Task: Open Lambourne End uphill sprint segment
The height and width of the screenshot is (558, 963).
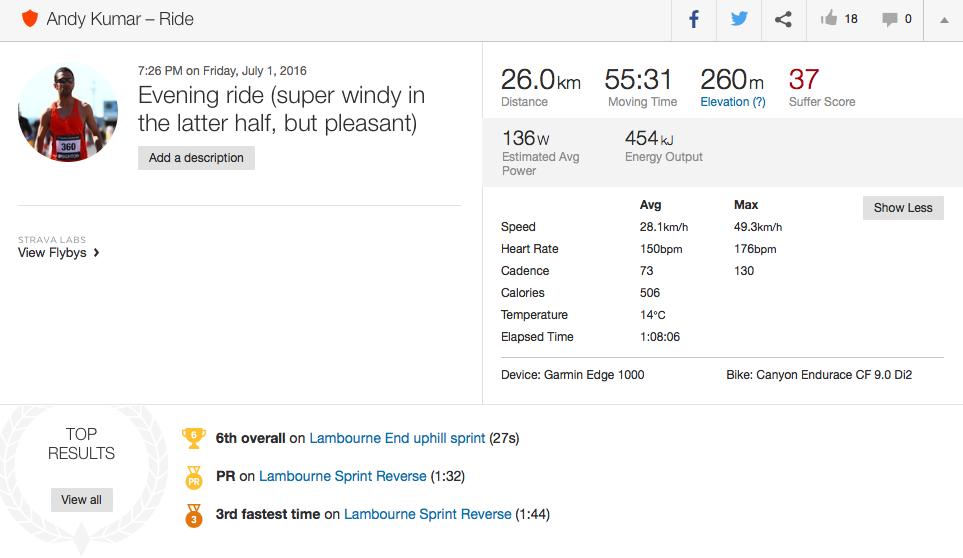Action: [397, 438]
